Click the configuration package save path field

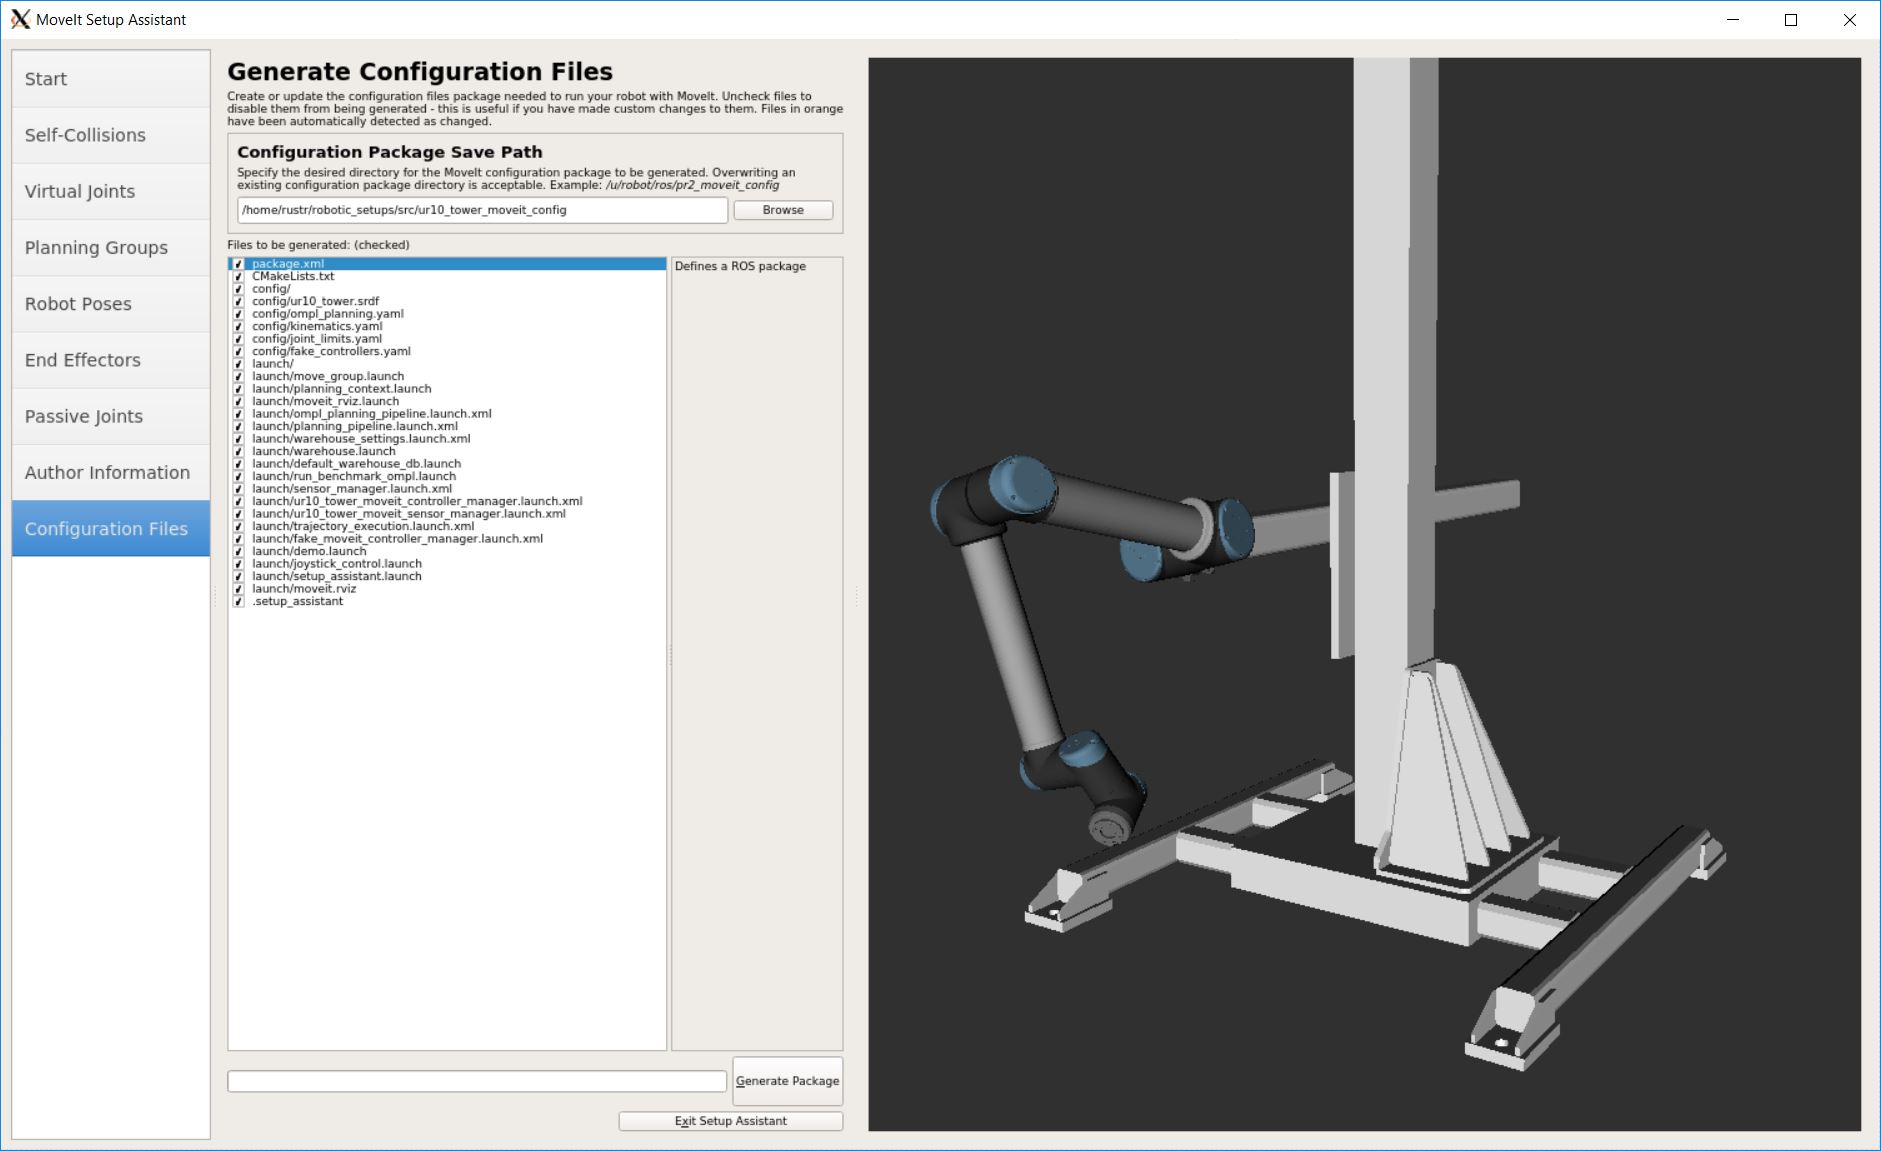[x=481, y=210]
